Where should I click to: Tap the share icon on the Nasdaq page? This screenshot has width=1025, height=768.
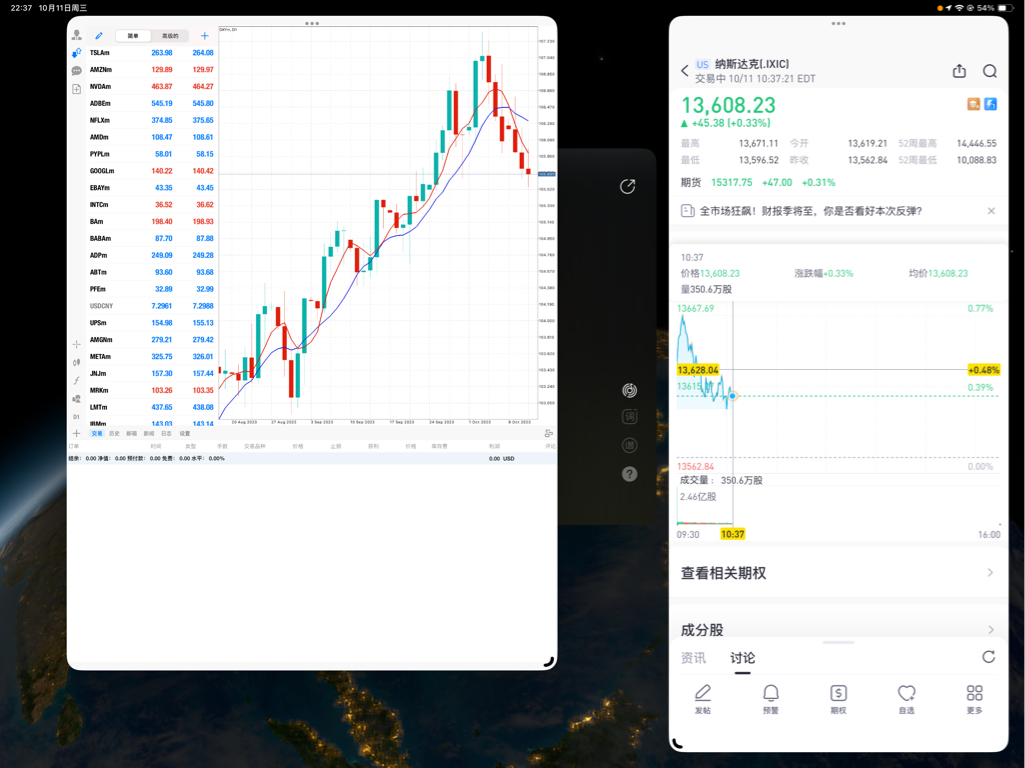click(x=959, y=71)
